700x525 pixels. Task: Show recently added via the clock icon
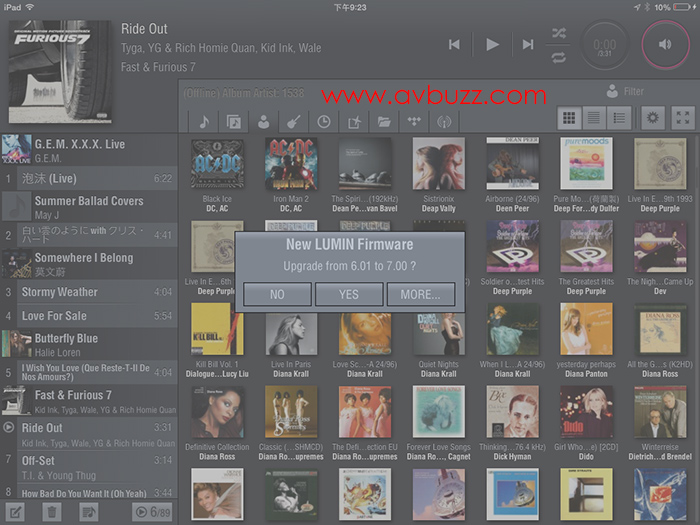pos(324,121)
